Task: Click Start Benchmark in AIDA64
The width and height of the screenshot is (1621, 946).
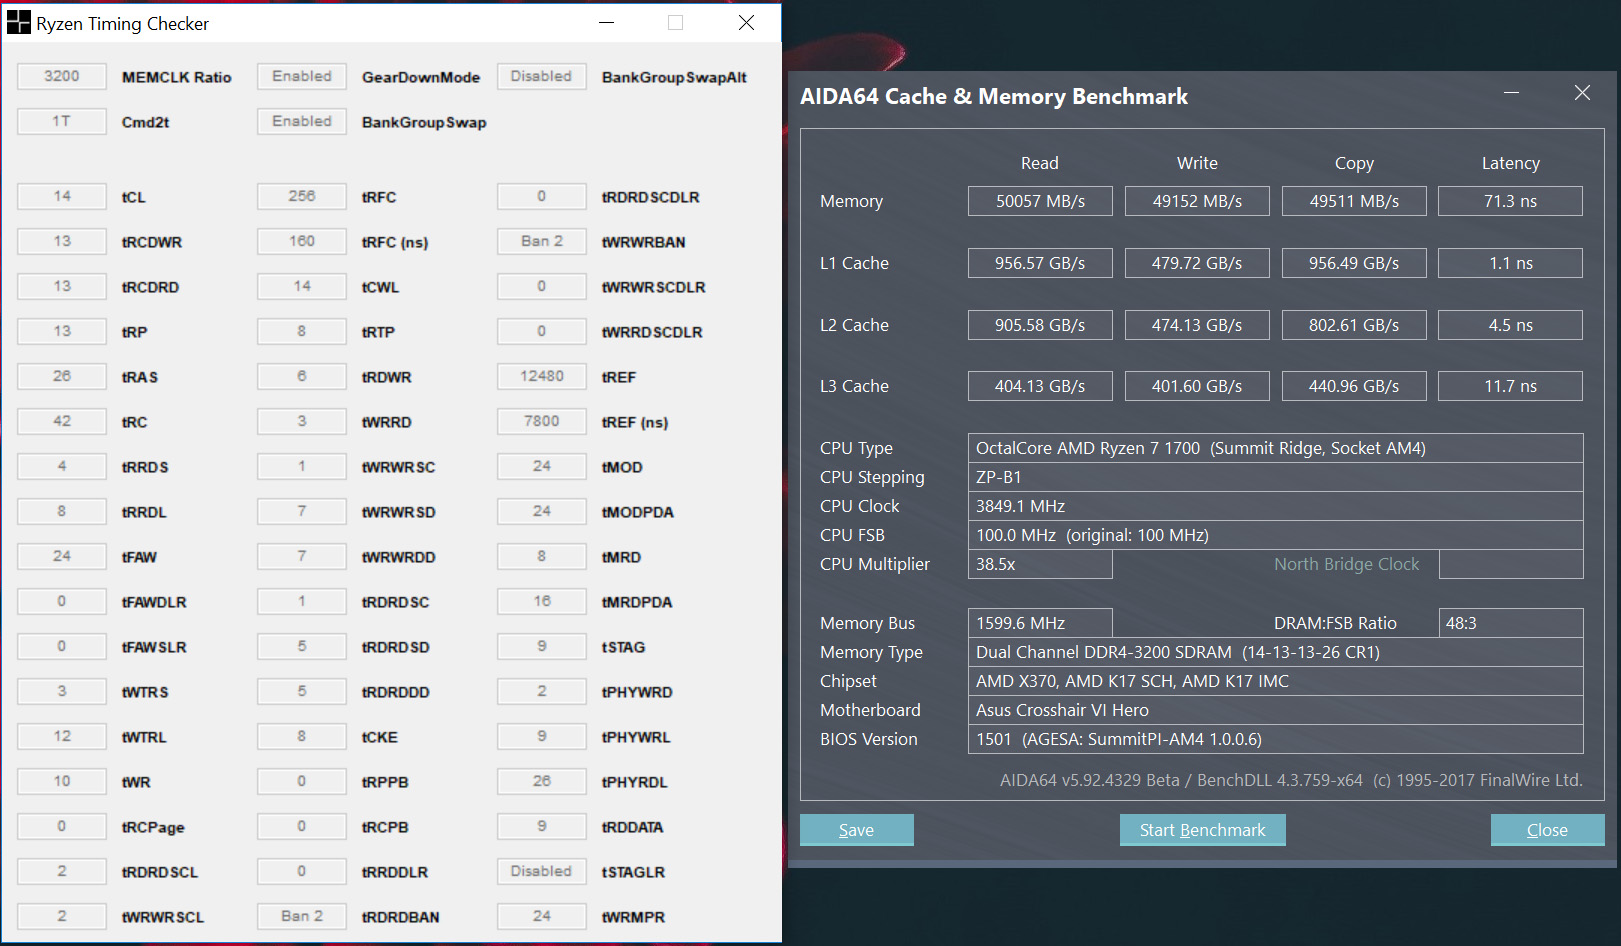Action: (1202, 830)
